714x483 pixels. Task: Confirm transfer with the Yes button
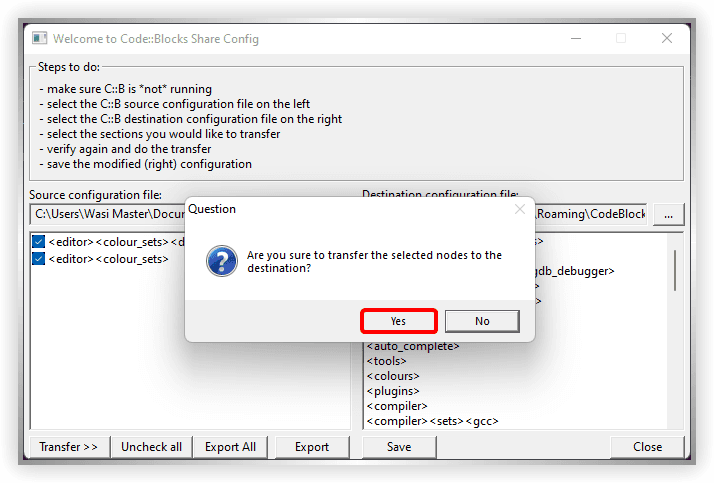click(398, 321)
